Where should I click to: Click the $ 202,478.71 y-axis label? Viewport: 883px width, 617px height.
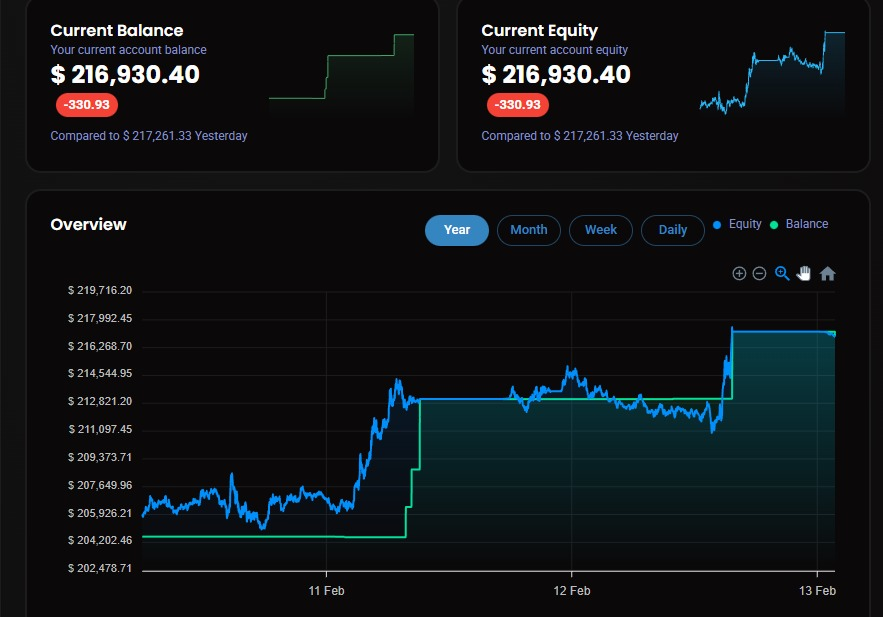pyautogui.click(x=100, y=569)
